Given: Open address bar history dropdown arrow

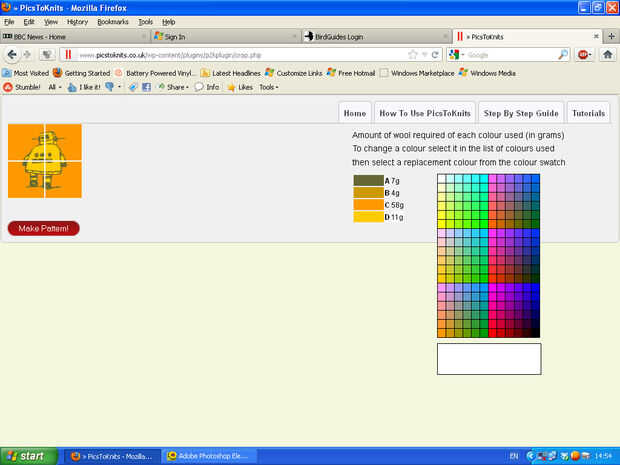Looking at the screenshot, I should [x=424, y=55].
